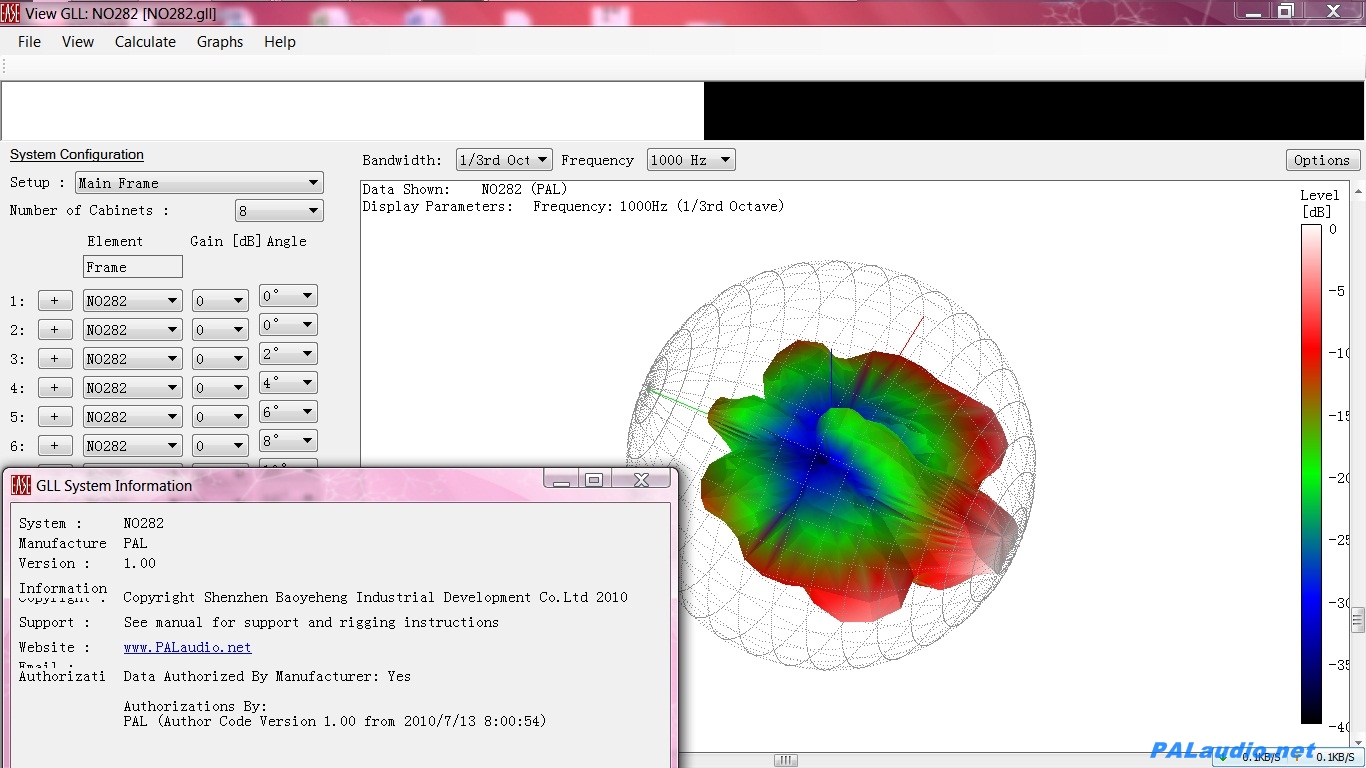
Task: Click the plus button for cabinet 1
Action: click(x=55, y=301)
